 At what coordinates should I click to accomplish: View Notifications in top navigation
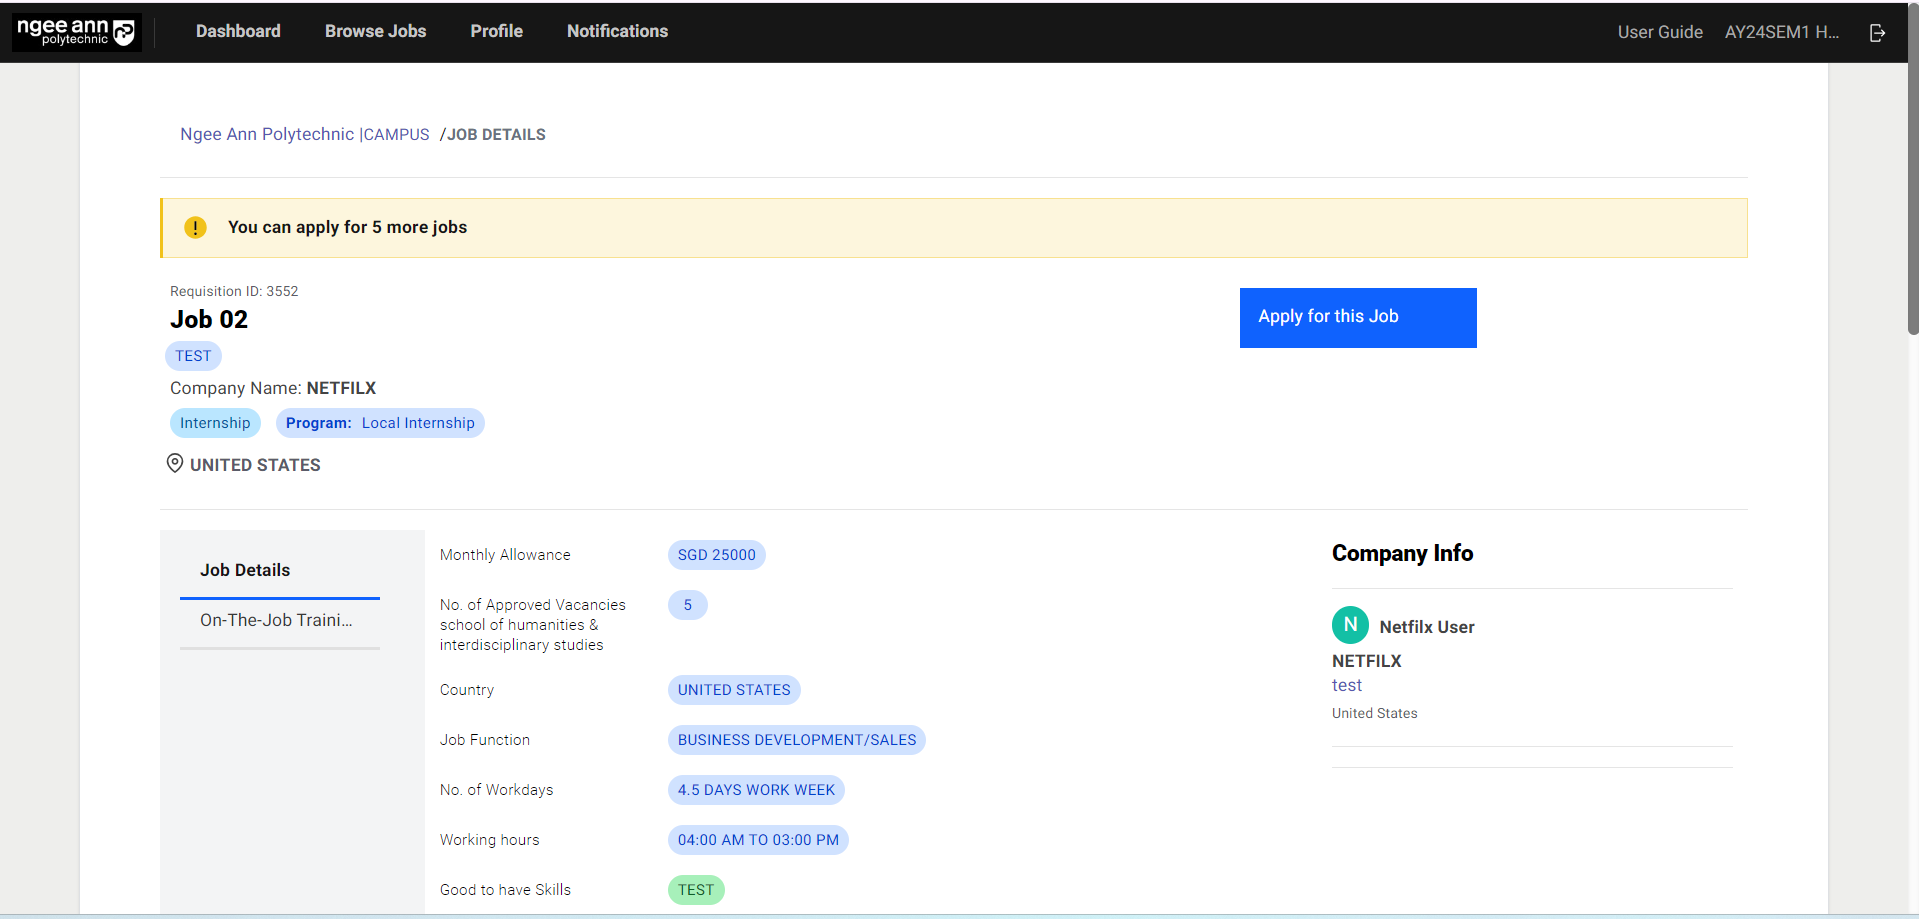617,31
